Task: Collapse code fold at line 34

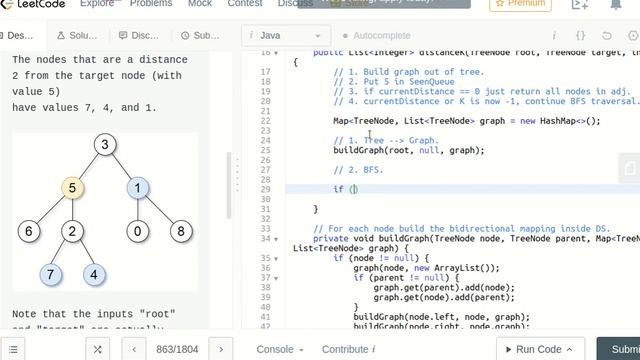Action: click(276, 239)
